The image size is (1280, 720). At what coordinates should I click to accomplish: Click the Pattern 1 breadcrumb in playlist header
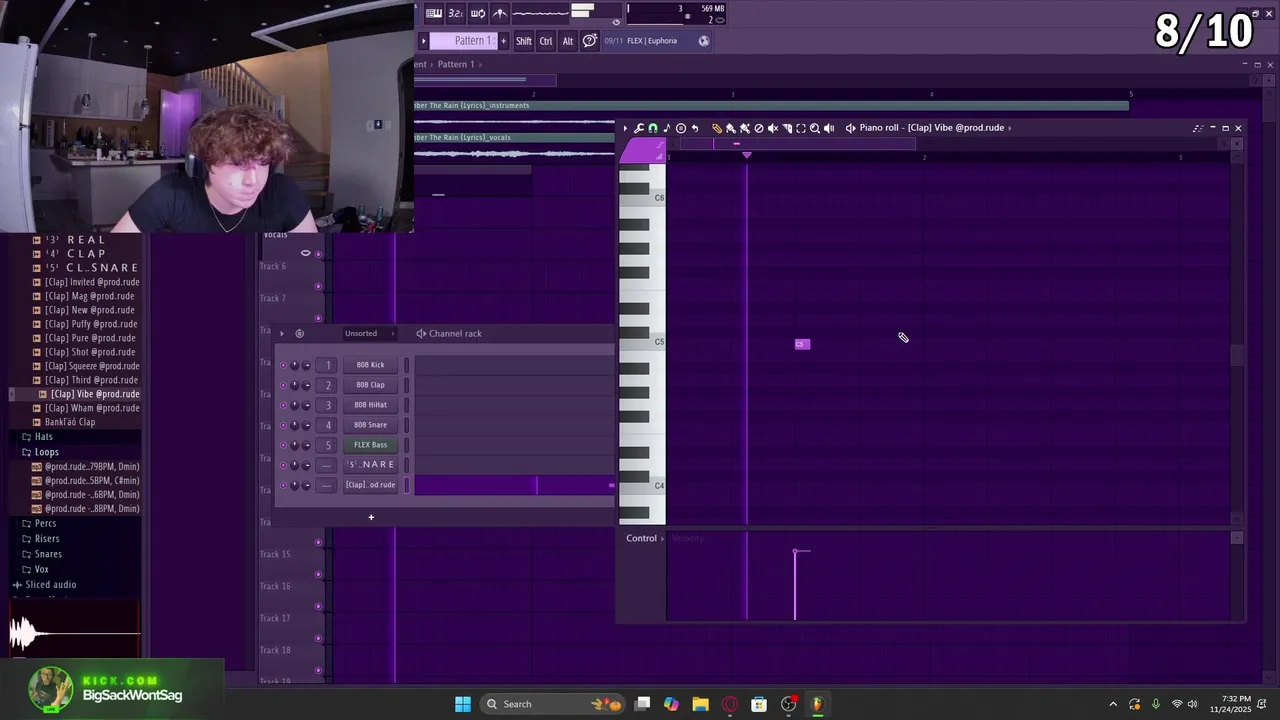[455, 64]
